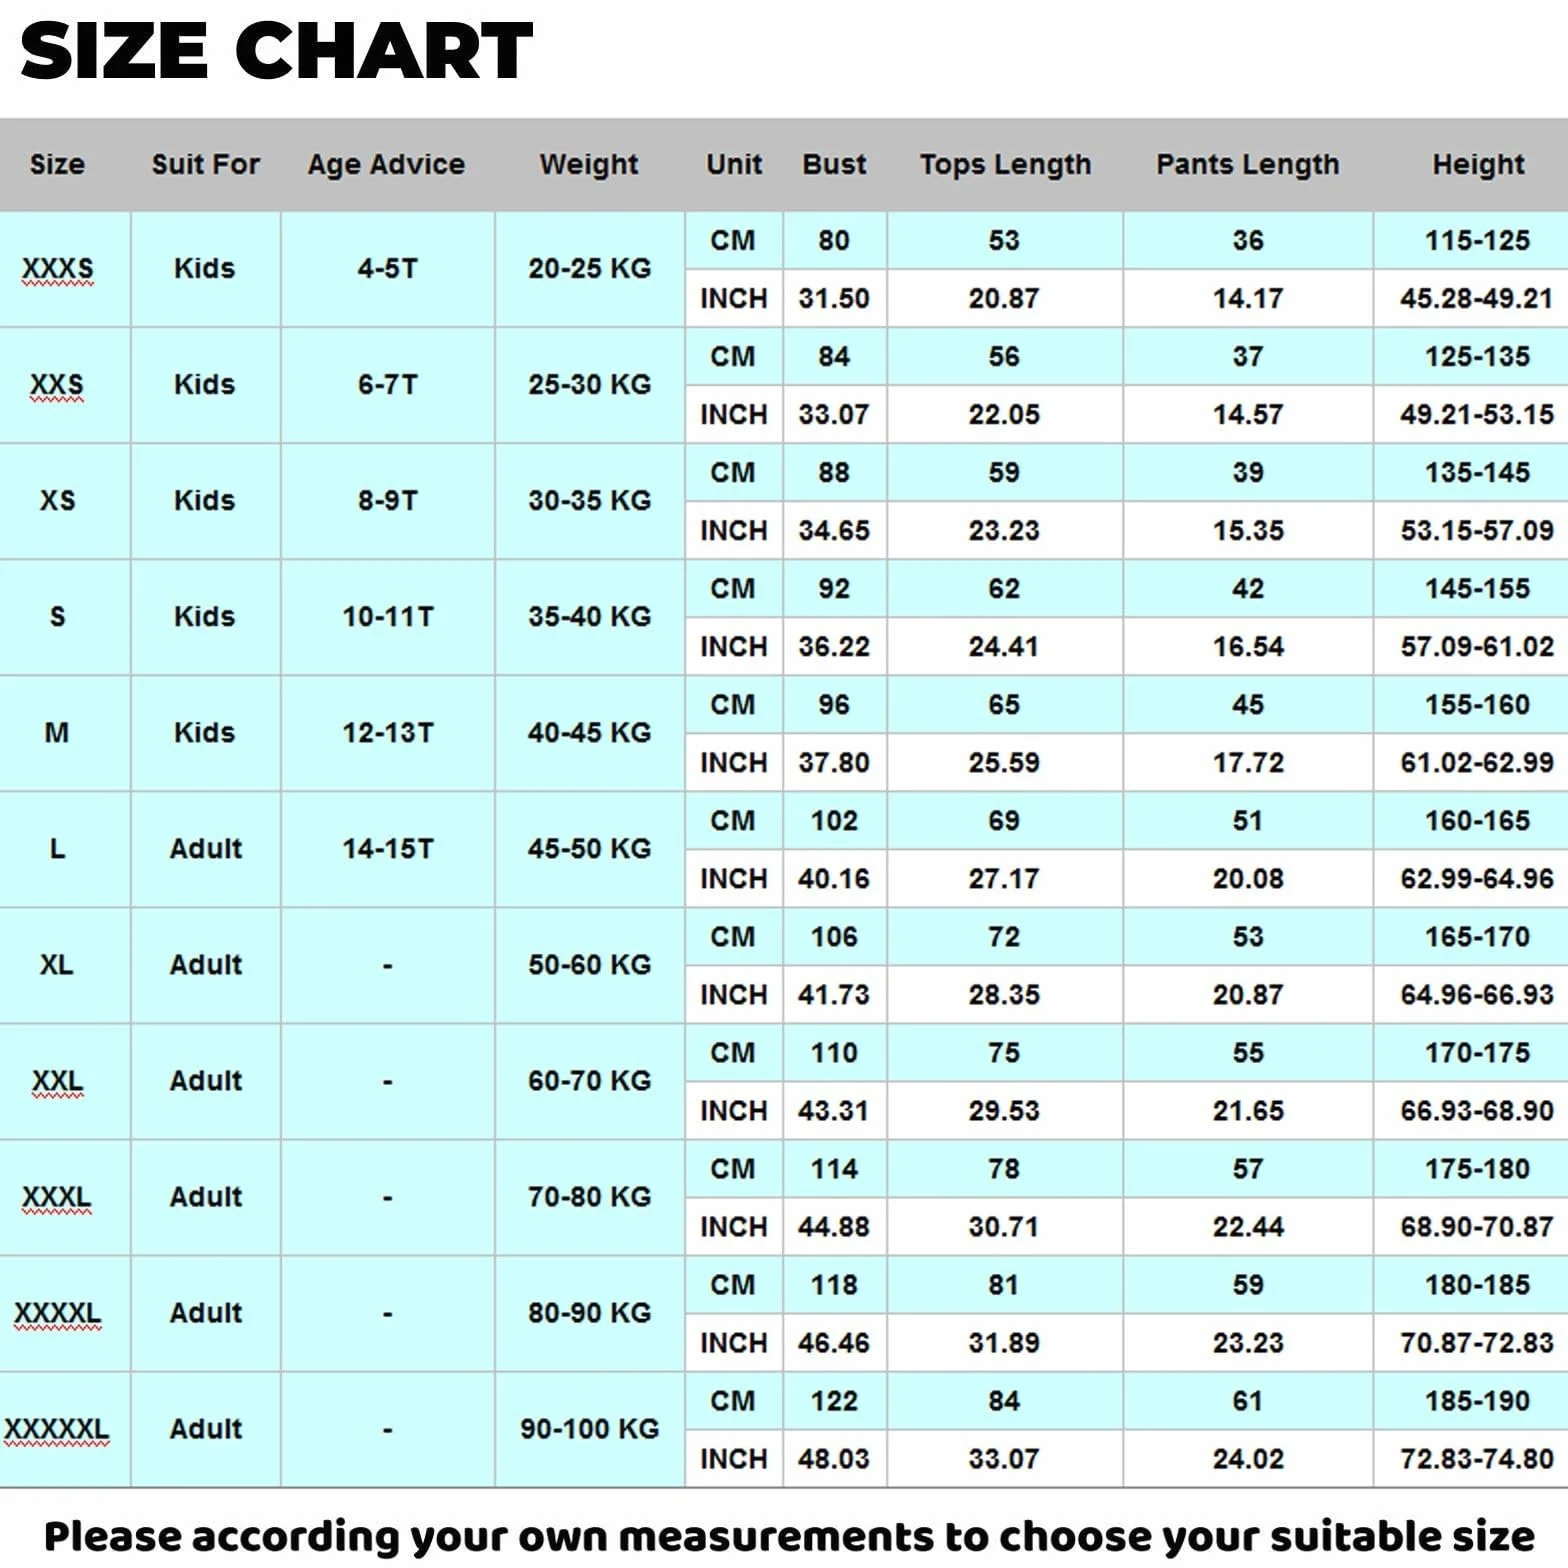
Task: Select the XXXS size cell
Action: coord(57,269)
